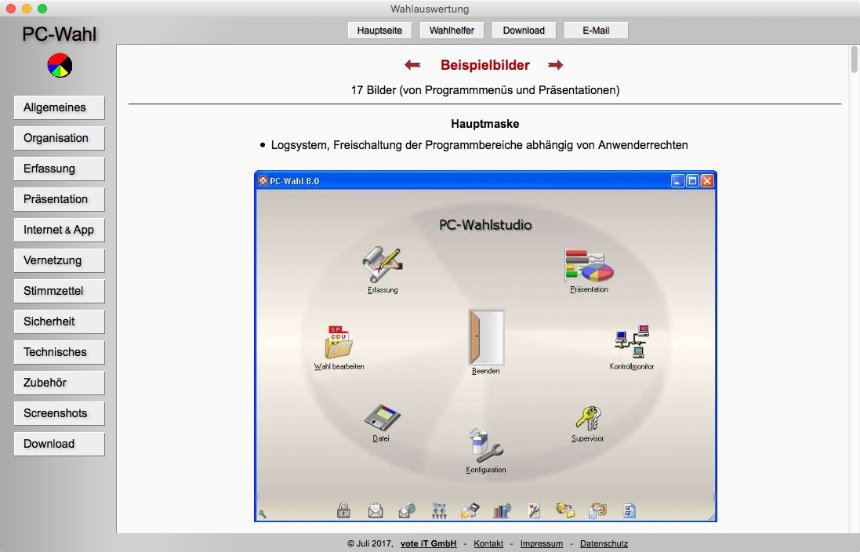Open the Präsentation charts icon

point(589,265)
